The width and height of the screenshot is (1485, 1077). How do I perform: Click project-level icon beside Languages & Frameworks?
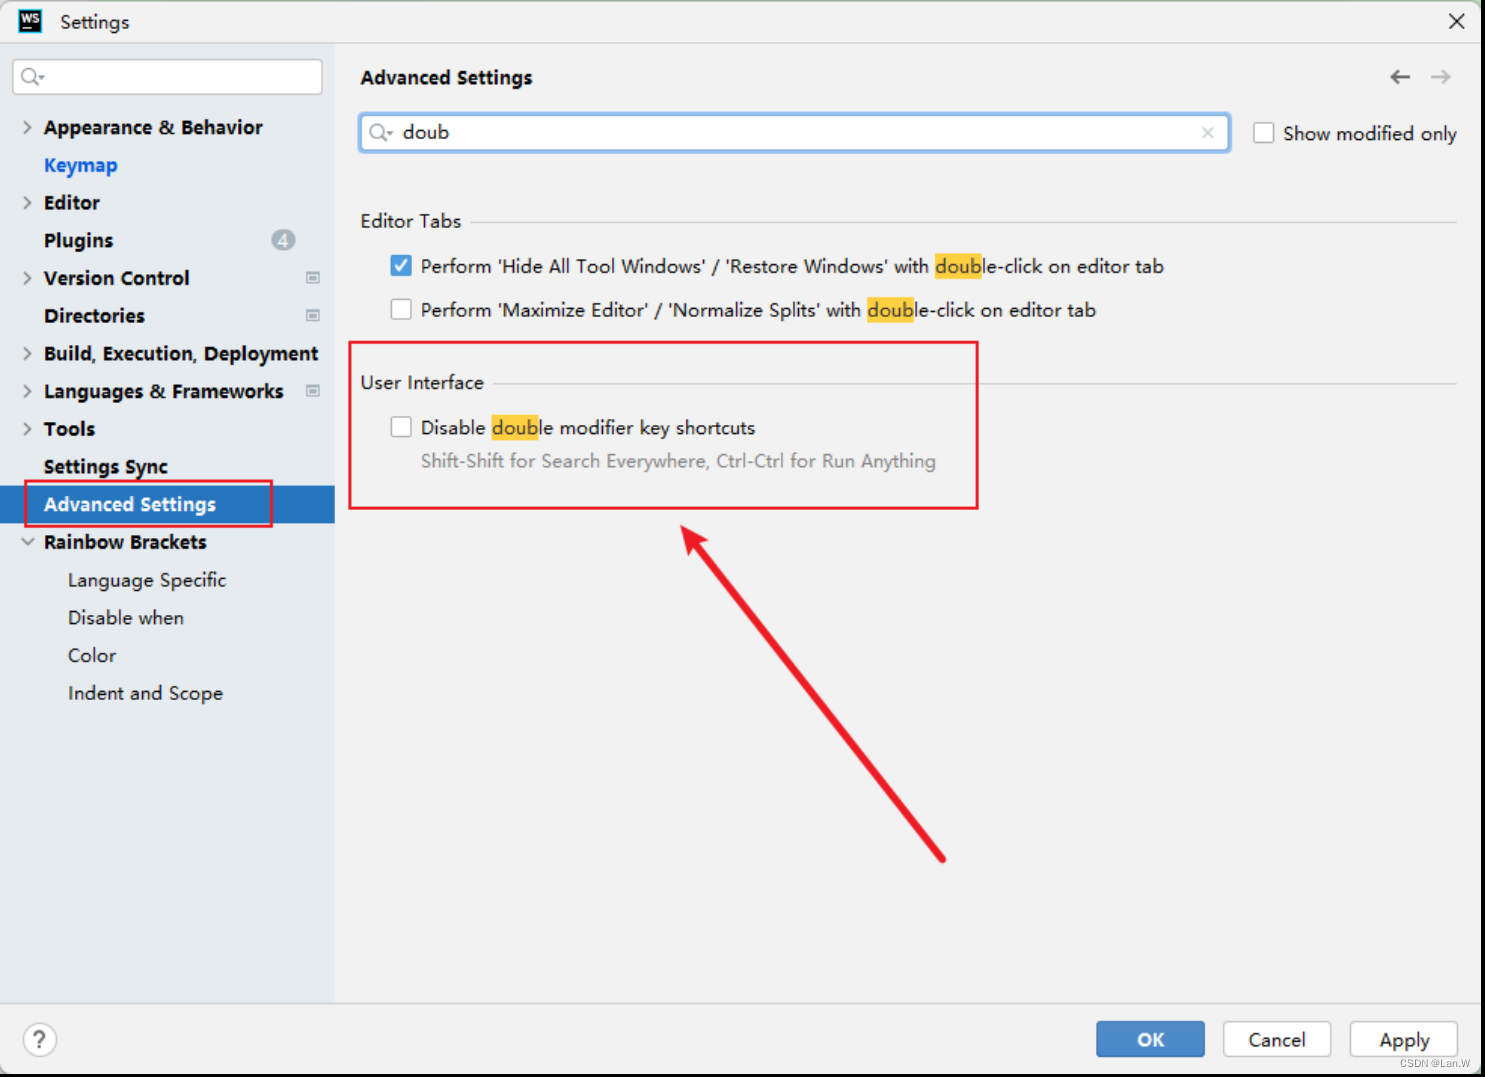[313, 391]
